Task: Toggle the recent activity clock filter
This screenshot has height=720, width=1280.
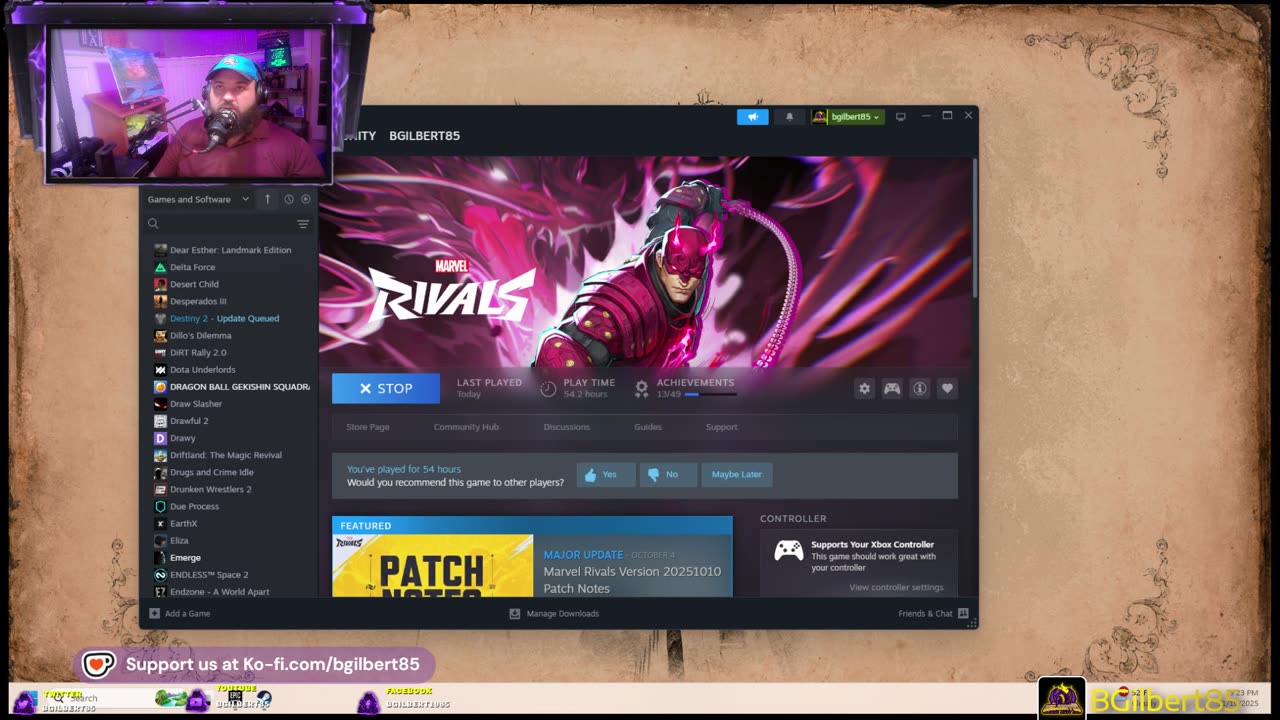Action: [x=288, y=199]
